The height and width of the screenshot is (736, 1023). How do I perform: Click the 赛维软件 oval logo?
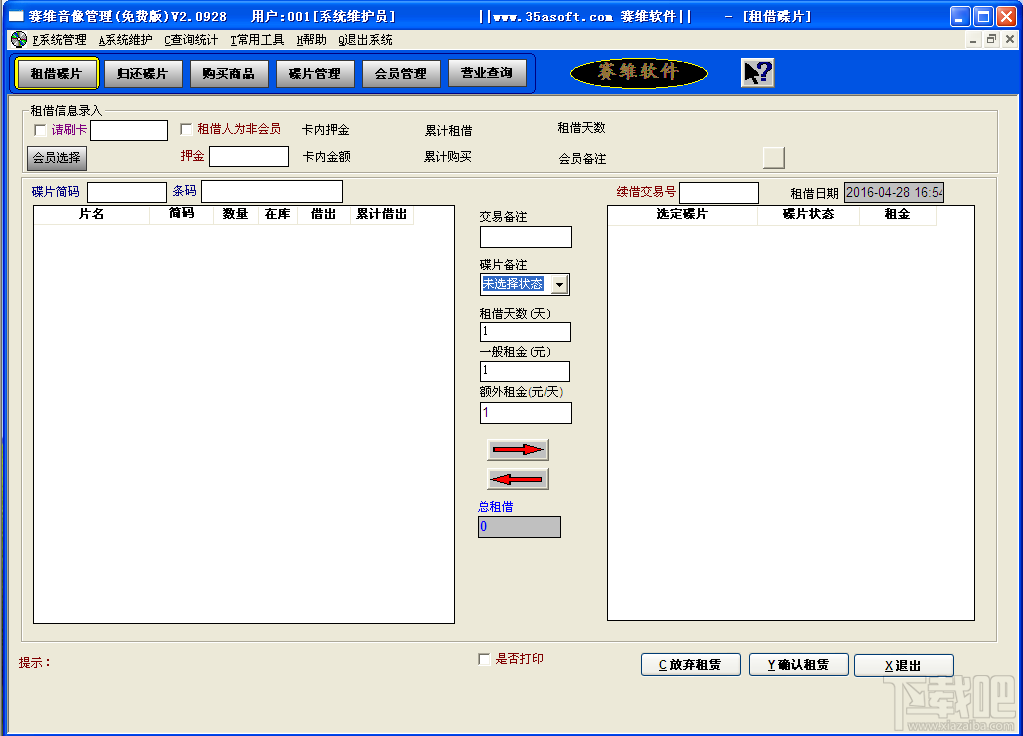(x=638, y=72)
